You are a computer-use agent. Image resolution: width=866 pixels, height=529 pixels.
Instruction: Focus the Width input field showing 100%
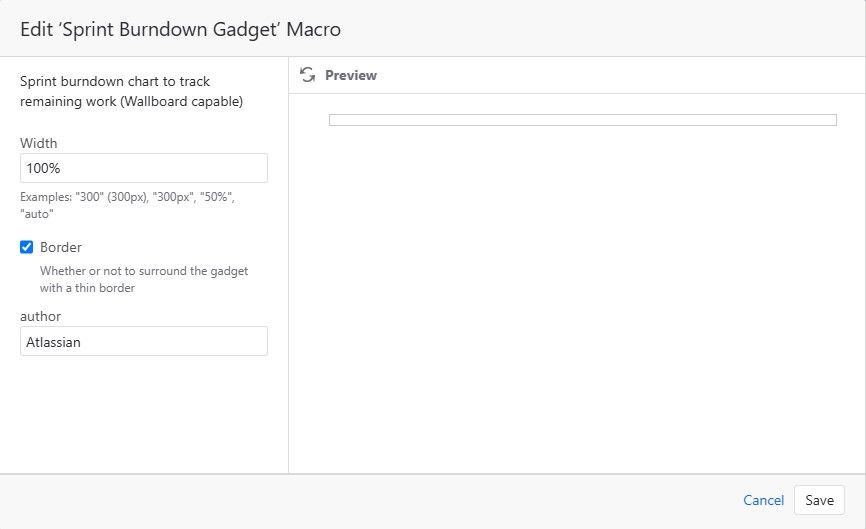point(144,168)
